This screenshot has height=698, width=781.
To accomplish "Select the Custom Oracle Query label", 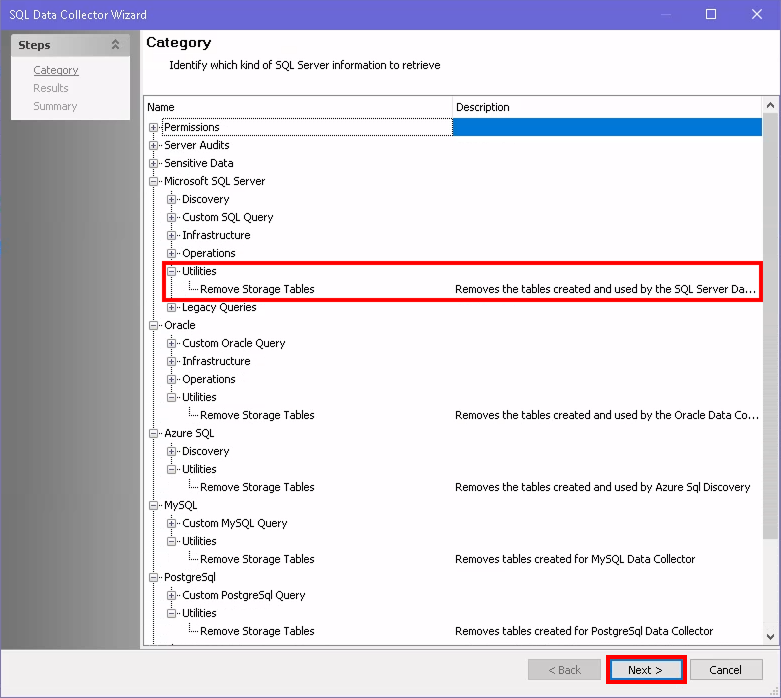I will (x=234, y=343).
